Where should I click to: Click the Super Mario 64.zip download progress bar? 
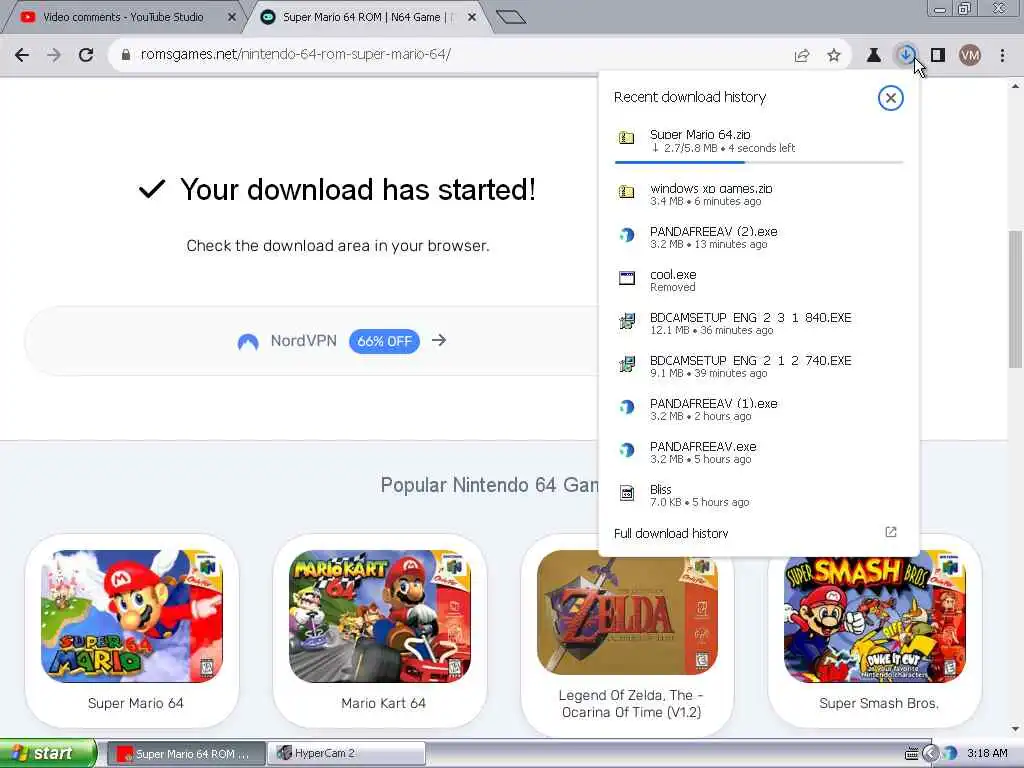(759, 161)
